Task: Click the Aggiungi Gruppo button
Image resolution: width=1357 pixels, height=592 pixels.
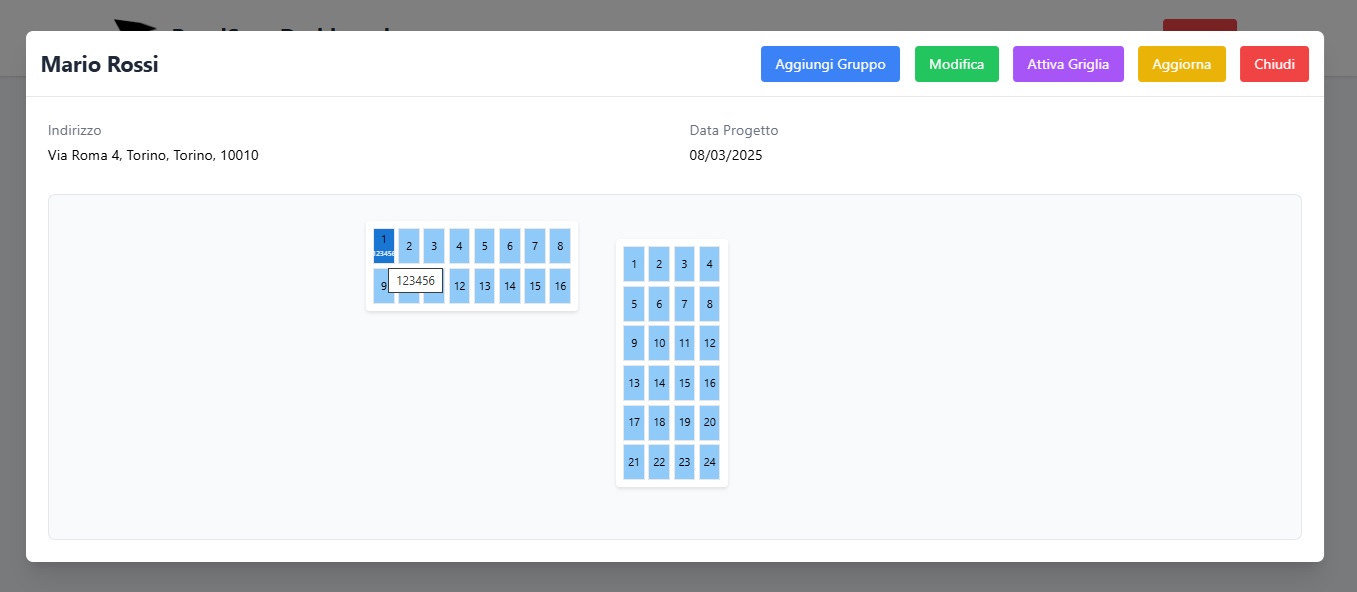Action: point(830,64)
